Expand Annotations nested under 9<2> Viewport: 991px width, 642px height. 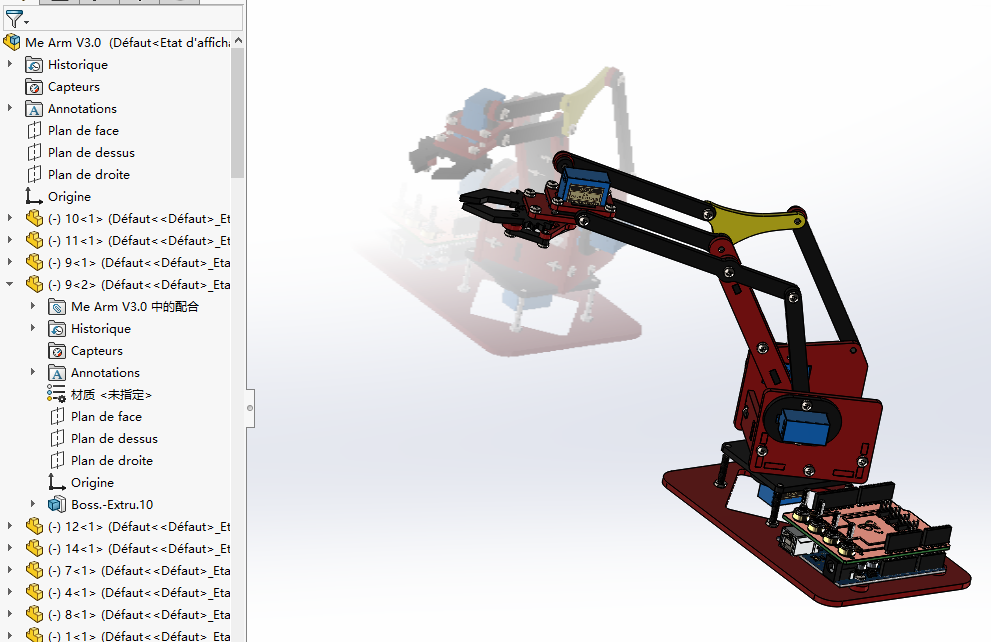click(x=33, y=372)
